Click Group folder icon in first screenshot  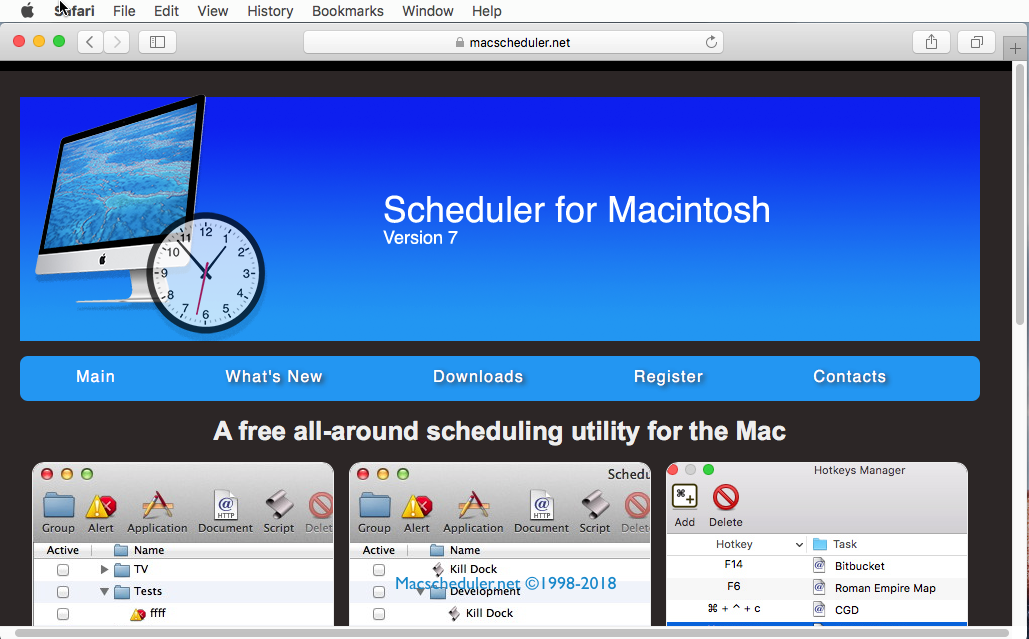click(x=58, y=513)
